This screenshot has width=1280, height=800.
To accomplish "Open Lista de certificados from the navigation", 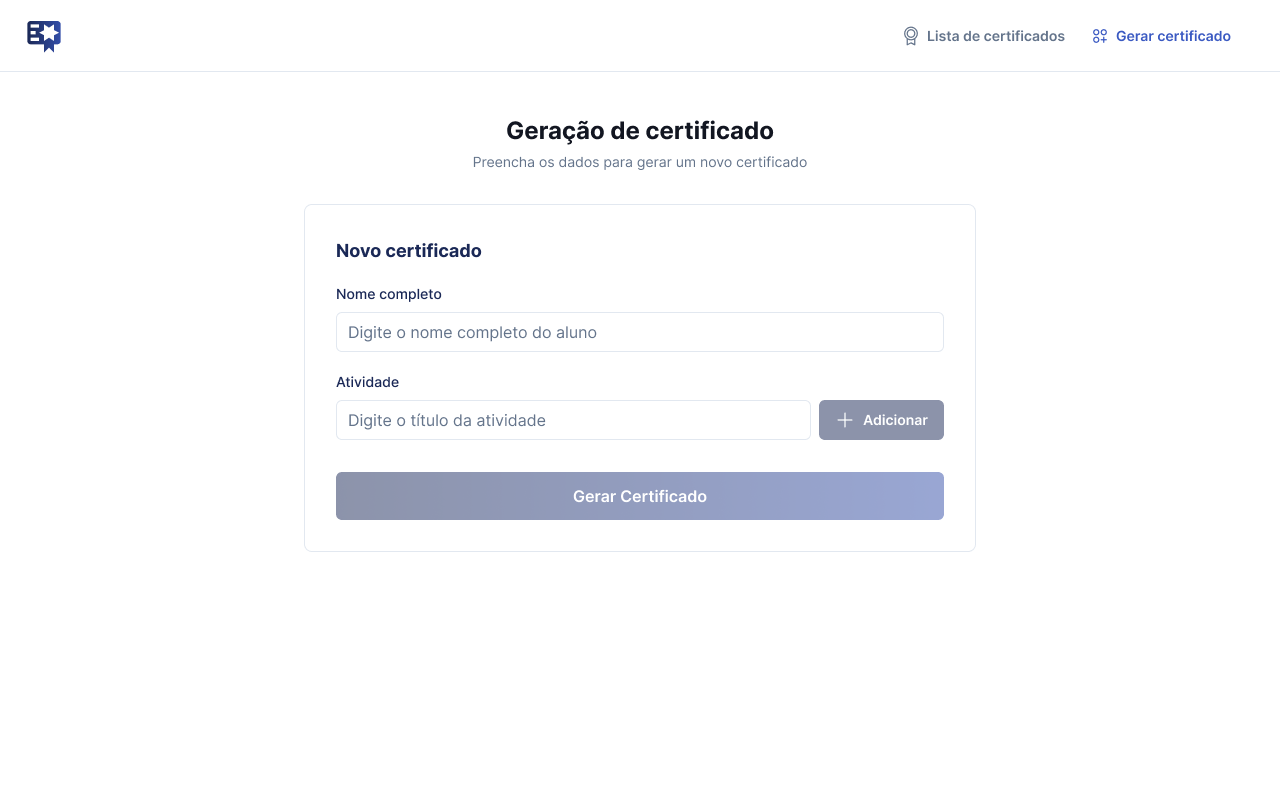I will (x=995, y=35).
